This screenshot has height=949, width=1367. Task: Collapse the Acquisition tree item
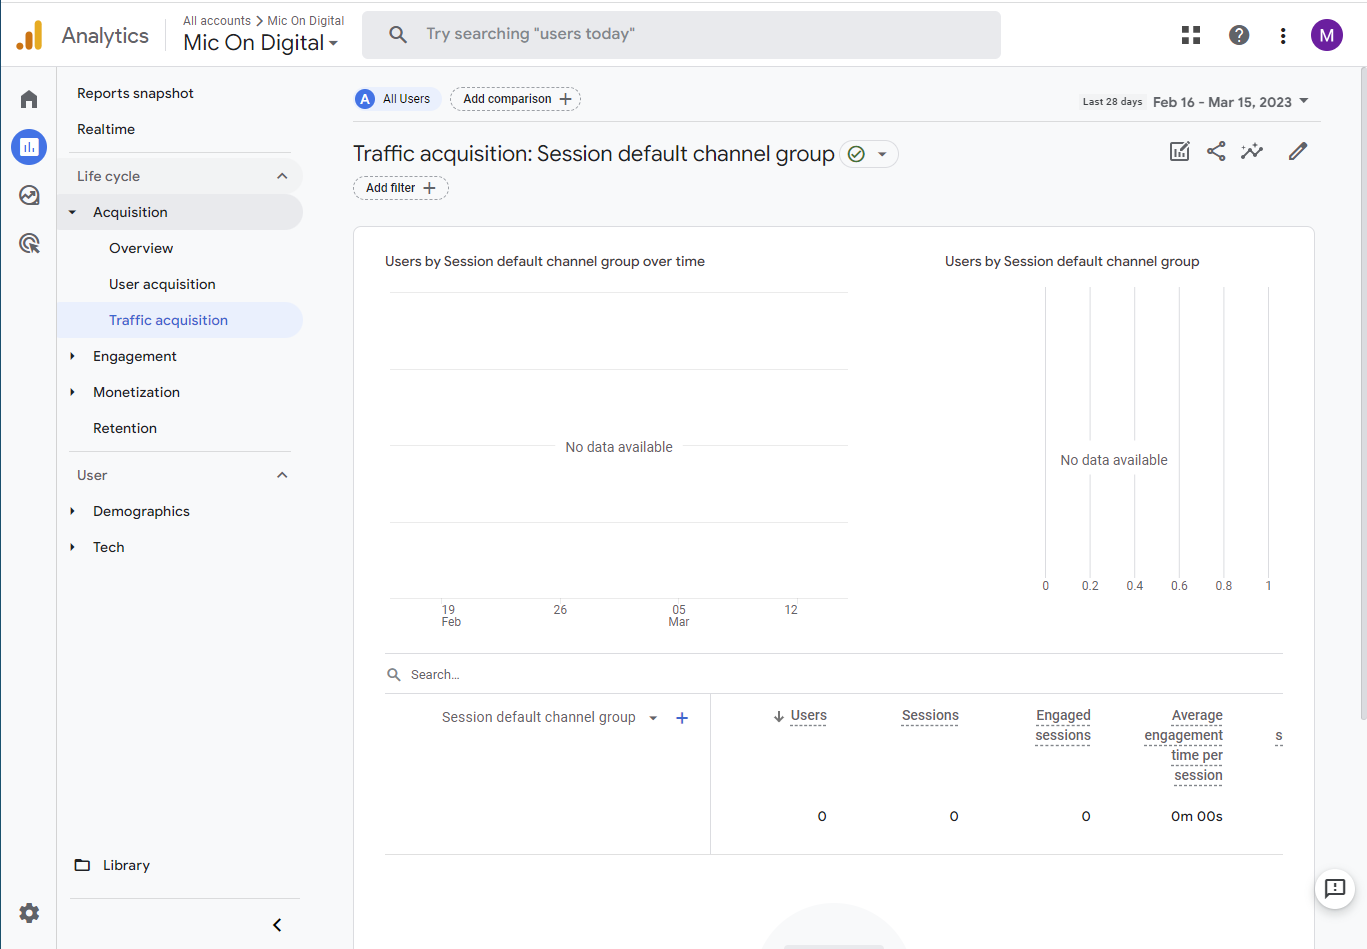[72, 212]
